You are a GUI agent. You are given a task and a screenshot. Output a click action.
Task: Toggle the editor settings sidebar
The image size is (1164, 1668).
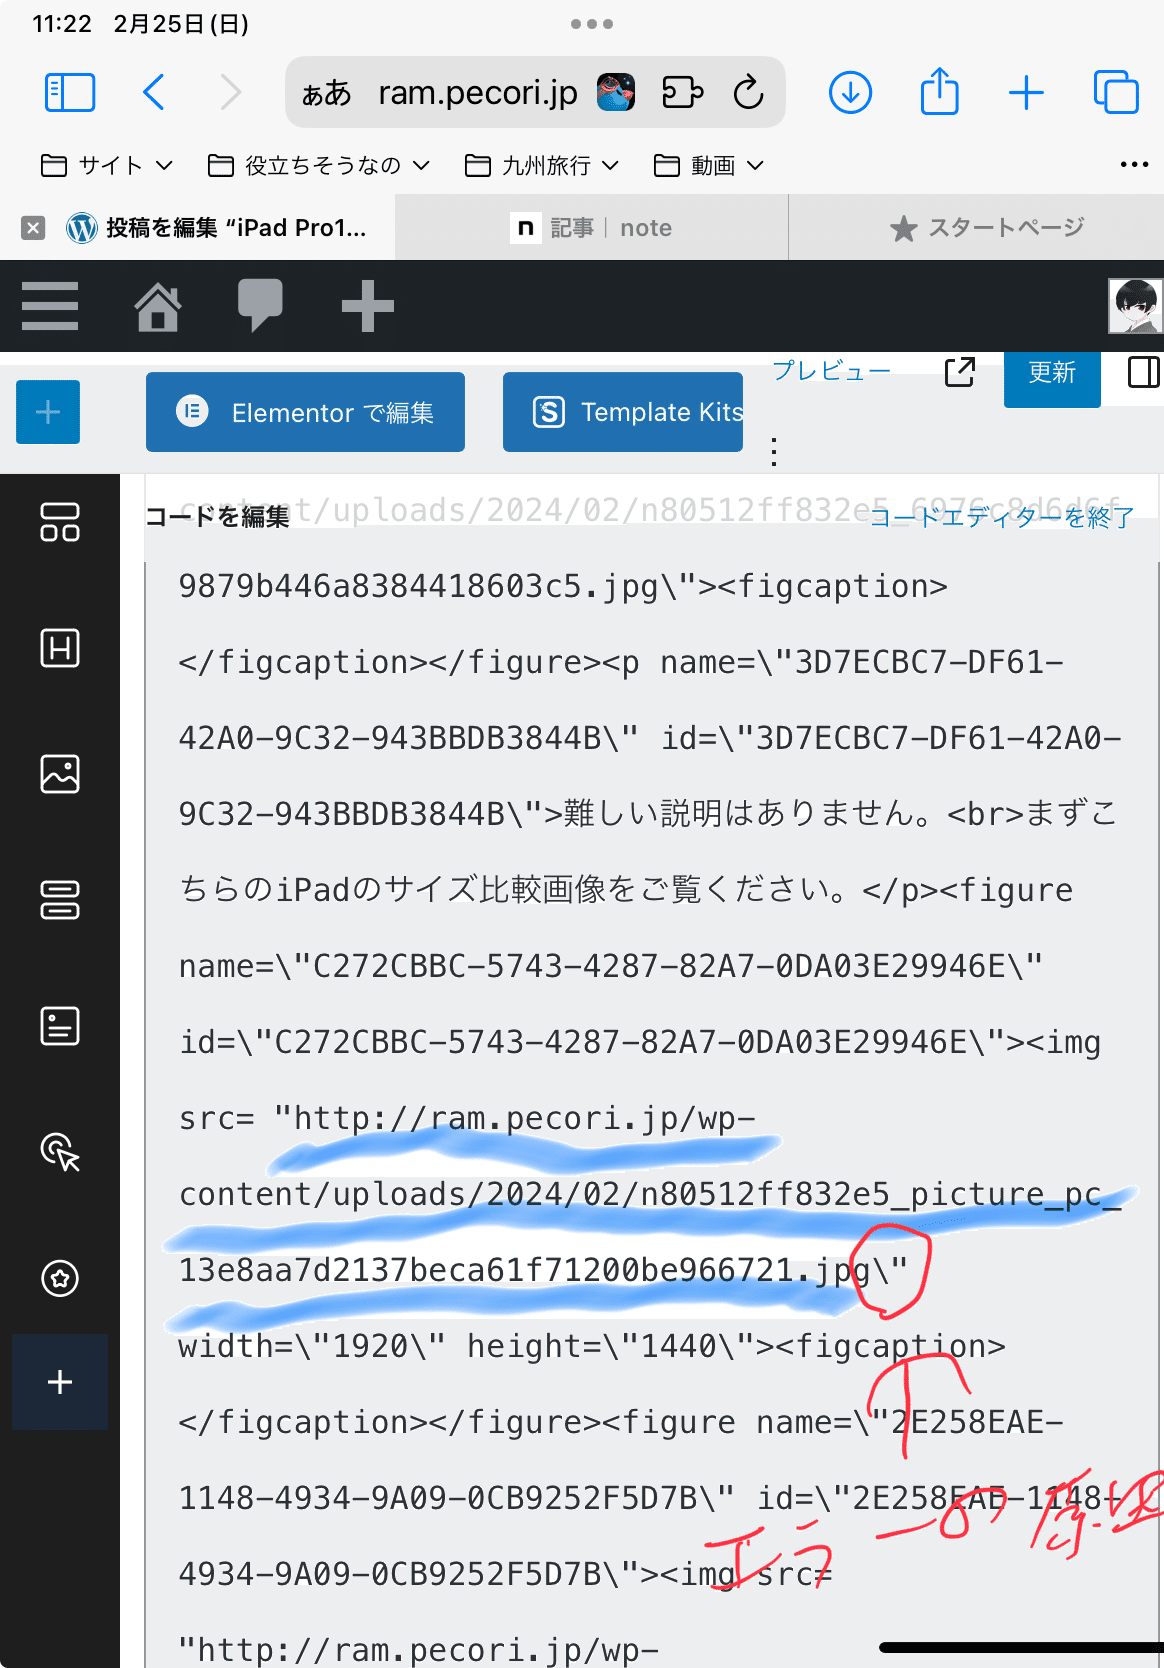click(x=1144, y=372)
